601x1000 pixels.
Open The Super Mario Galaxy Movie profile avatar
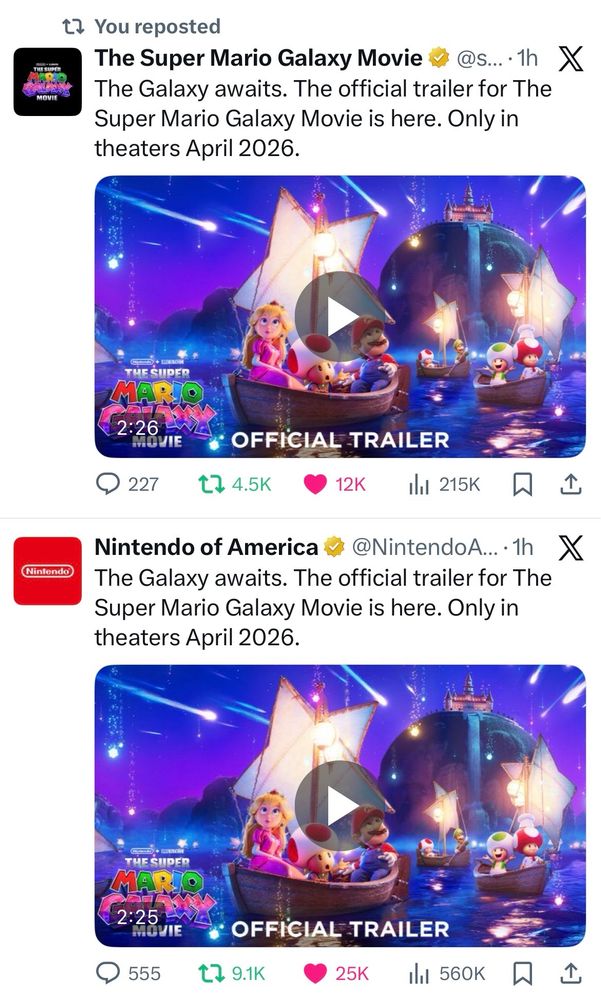coord(48,82)
